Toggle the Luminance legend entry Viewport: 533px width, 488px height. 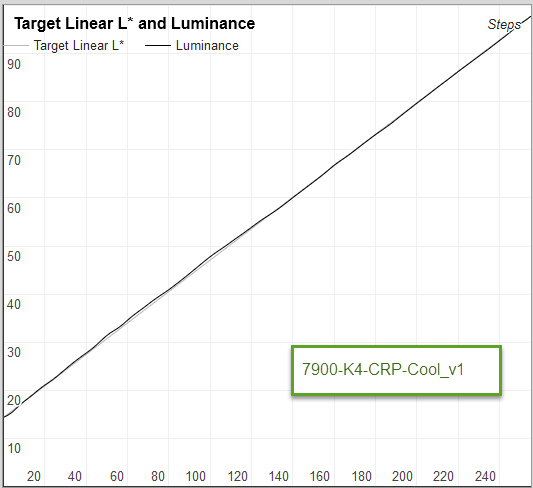point(207,46)
